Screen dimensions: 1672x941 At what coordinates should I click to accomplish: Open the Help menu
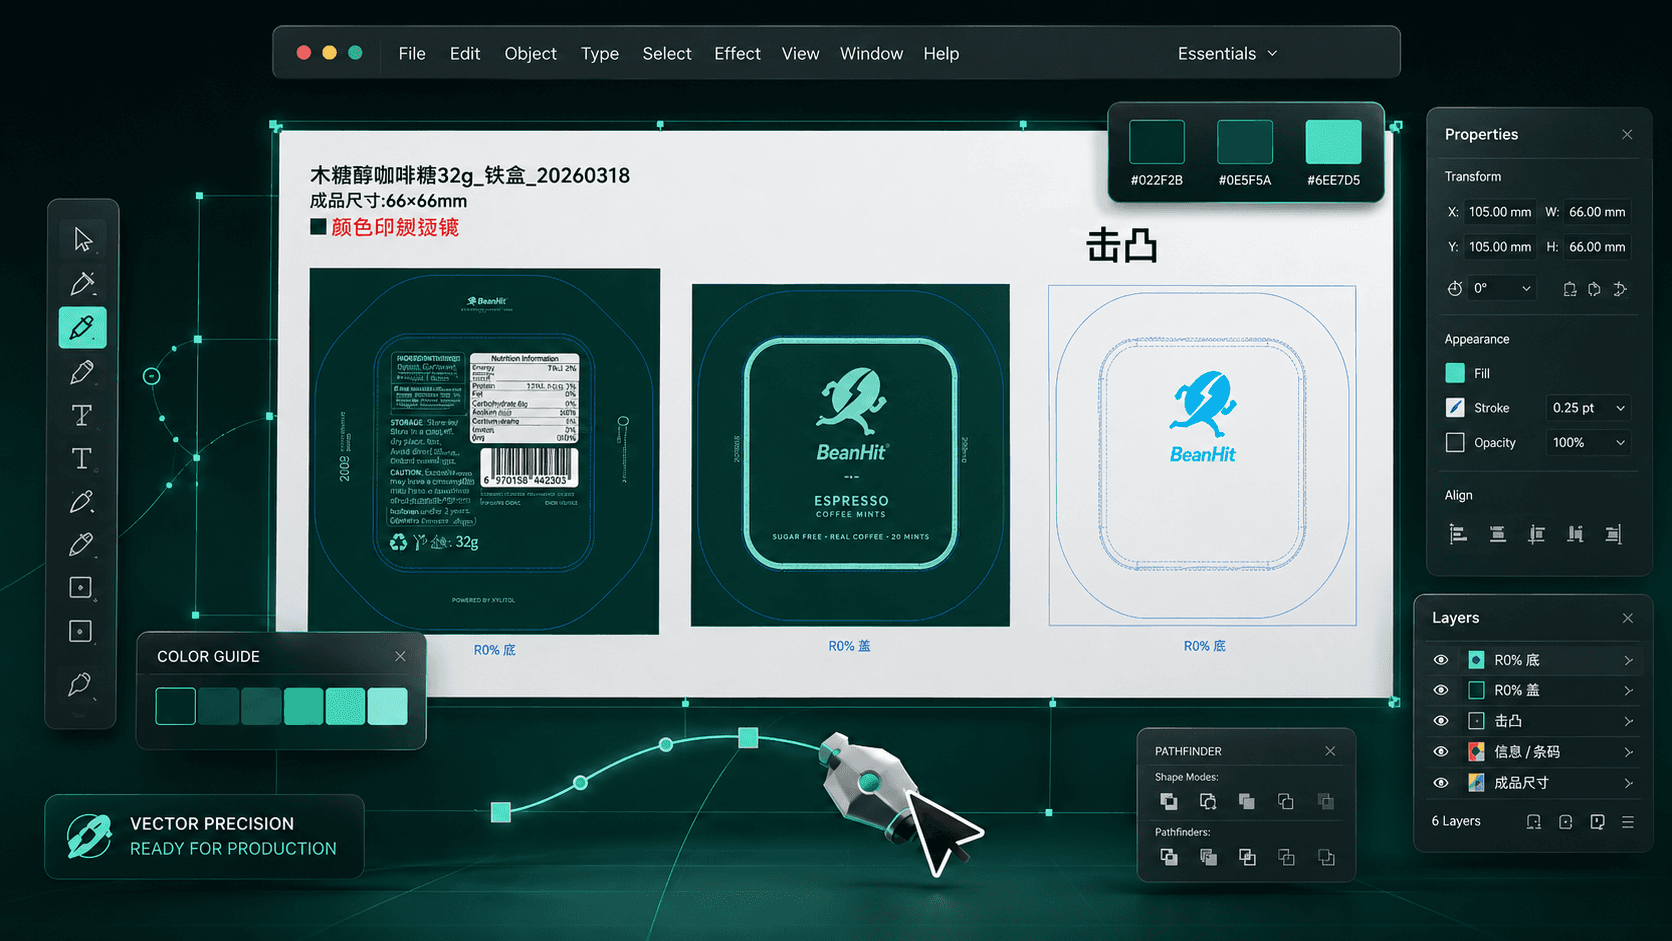click(941, 53)
